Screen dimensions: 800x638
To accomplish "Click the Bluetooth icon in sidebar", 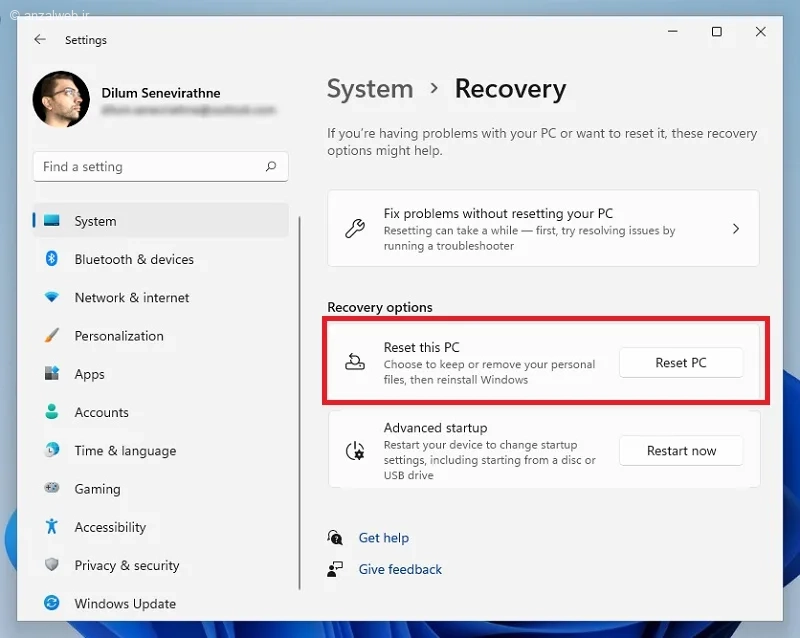I will coord(52,259).
